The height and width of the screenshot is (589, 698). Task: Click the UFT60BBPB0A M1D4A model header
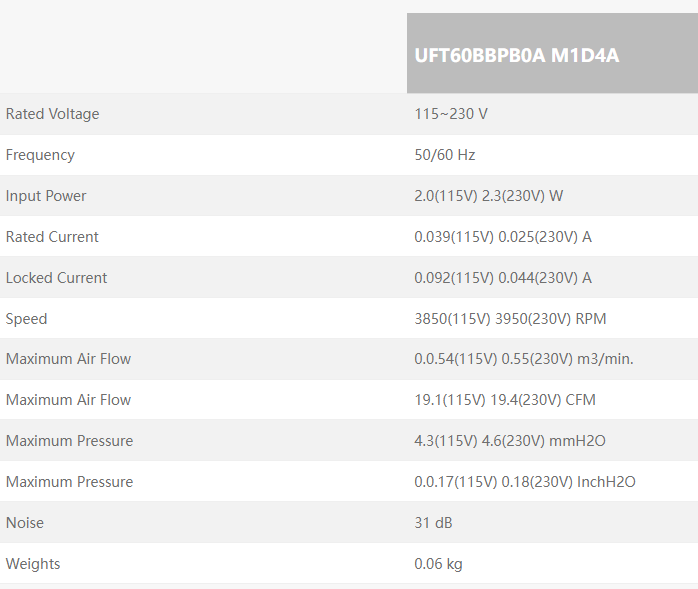pos(516,55)
